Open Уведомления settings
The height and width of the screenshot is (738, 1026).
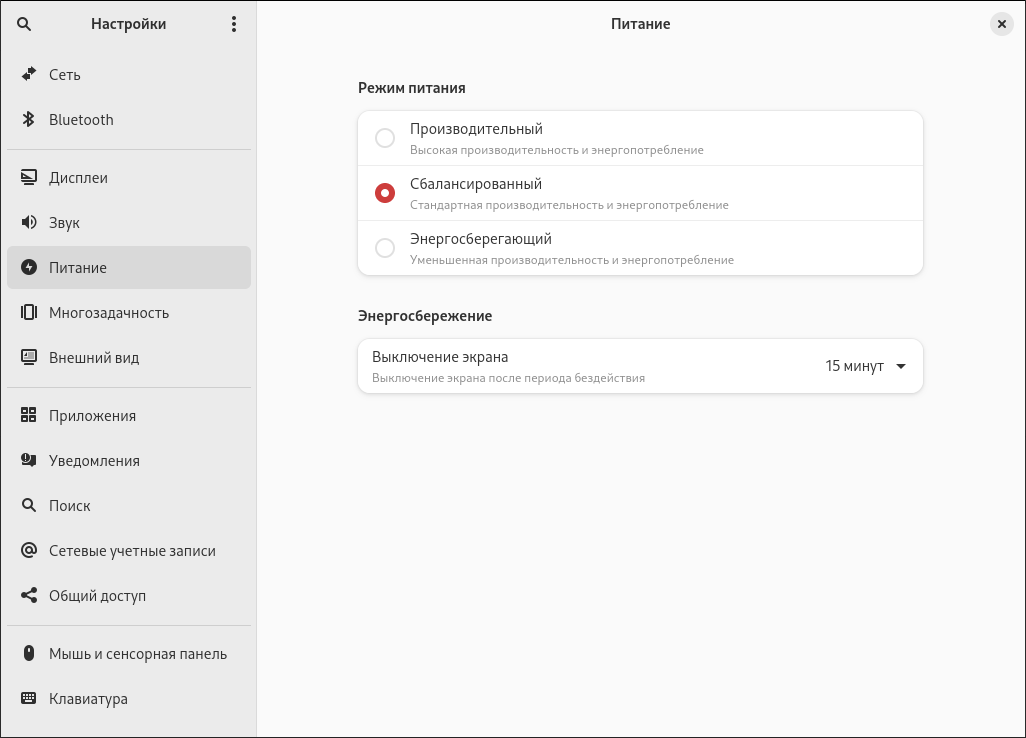(94, 461)
